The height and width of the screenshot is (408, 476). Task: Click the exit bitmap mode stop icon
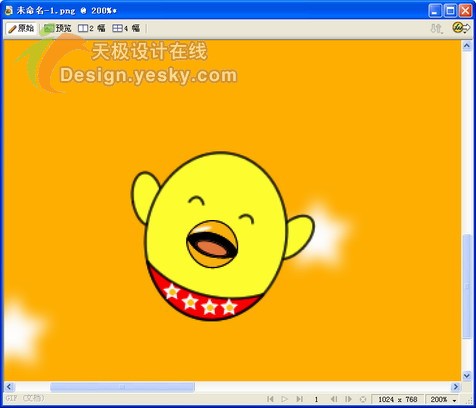pos(363,399)
